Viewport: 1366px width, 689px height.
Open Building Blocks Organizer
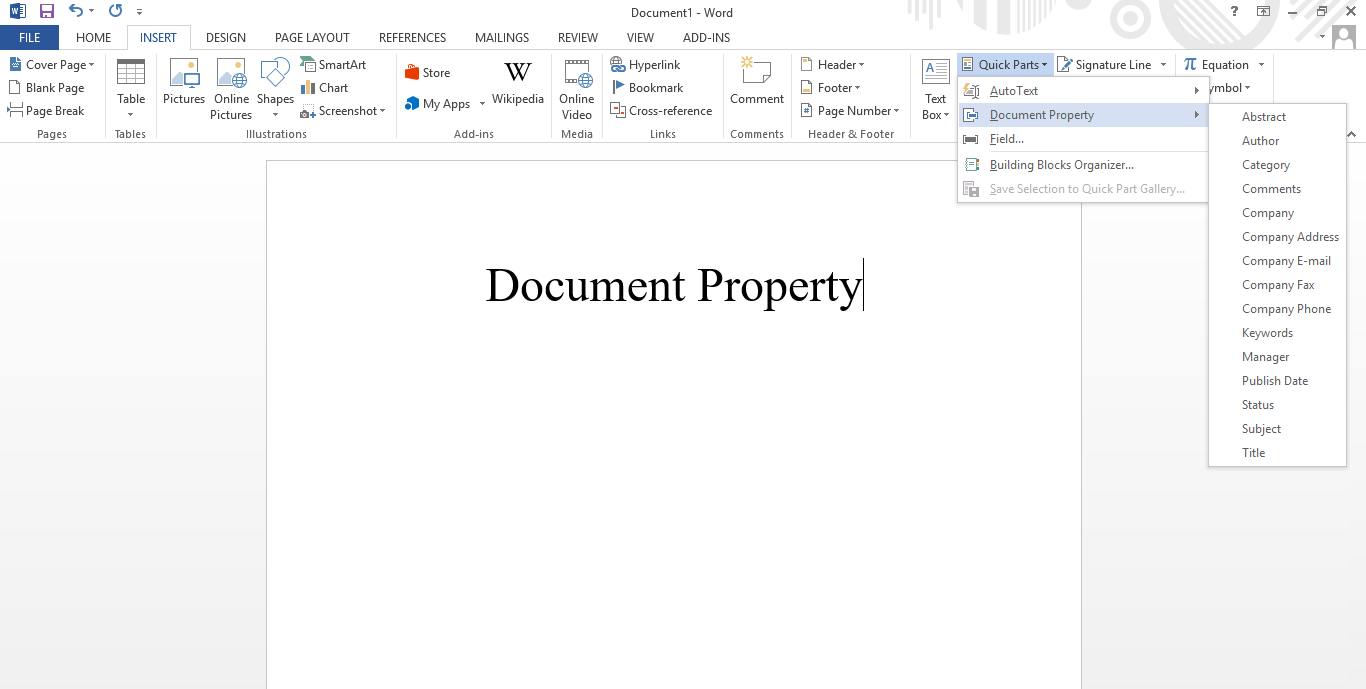coord(1061,165)
